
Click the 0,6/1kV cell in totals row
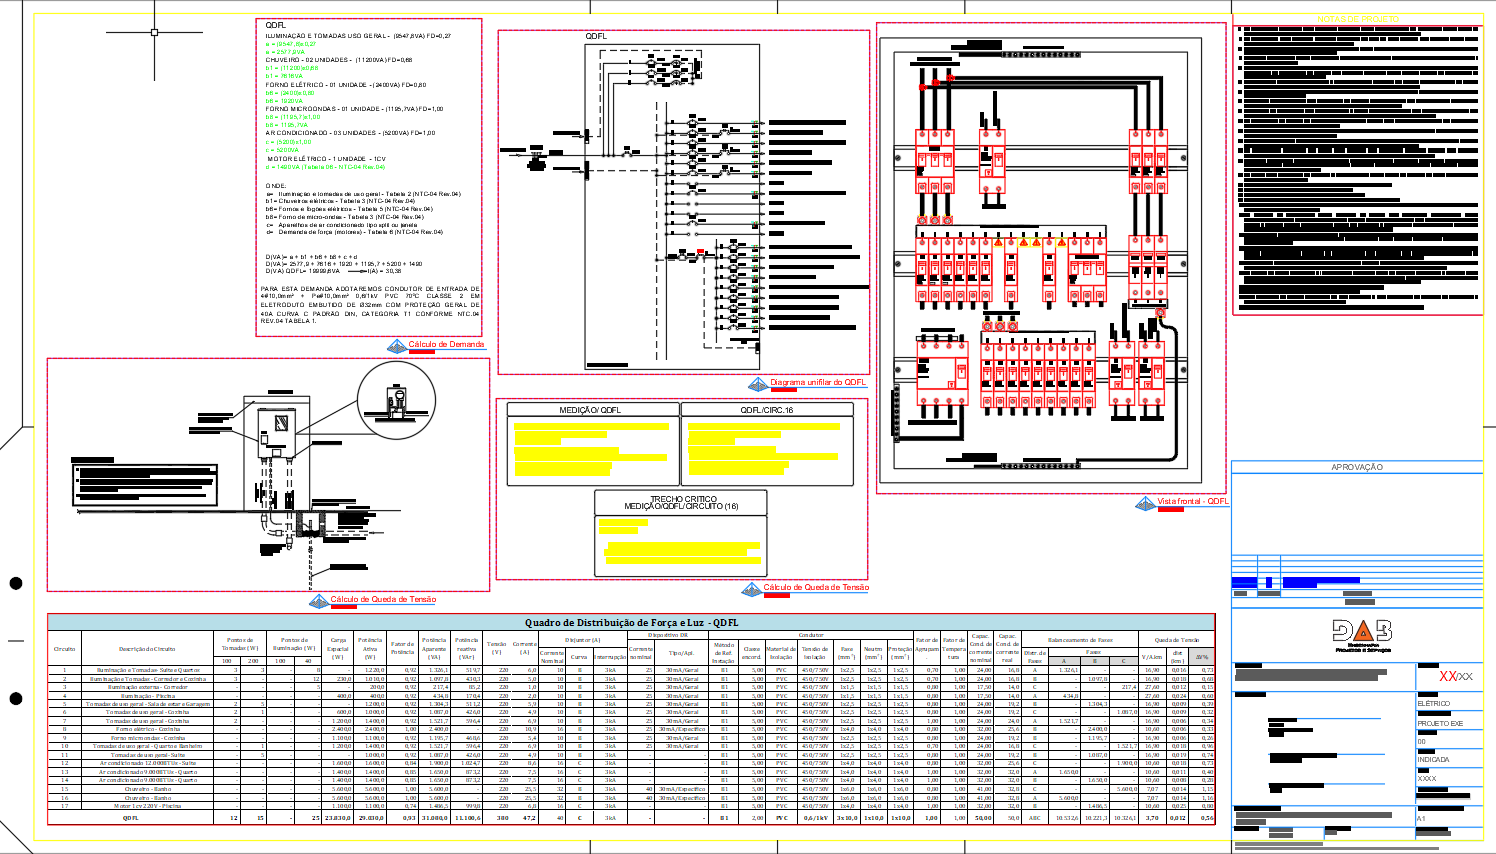pyautogui.click(x=815, y=818)
